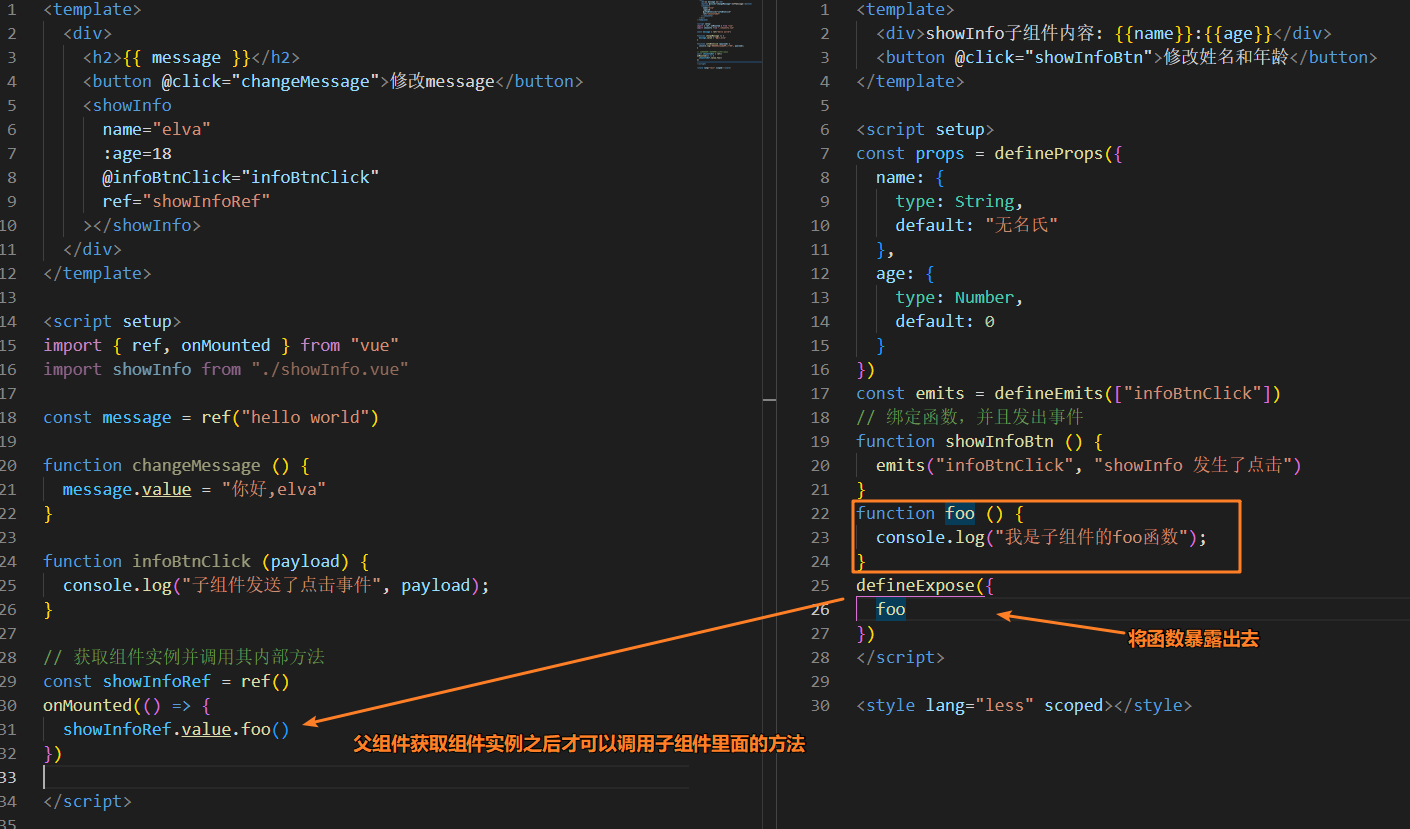
Task: Click the showInfo子组件内容 div line
Action: point(1104,33)
